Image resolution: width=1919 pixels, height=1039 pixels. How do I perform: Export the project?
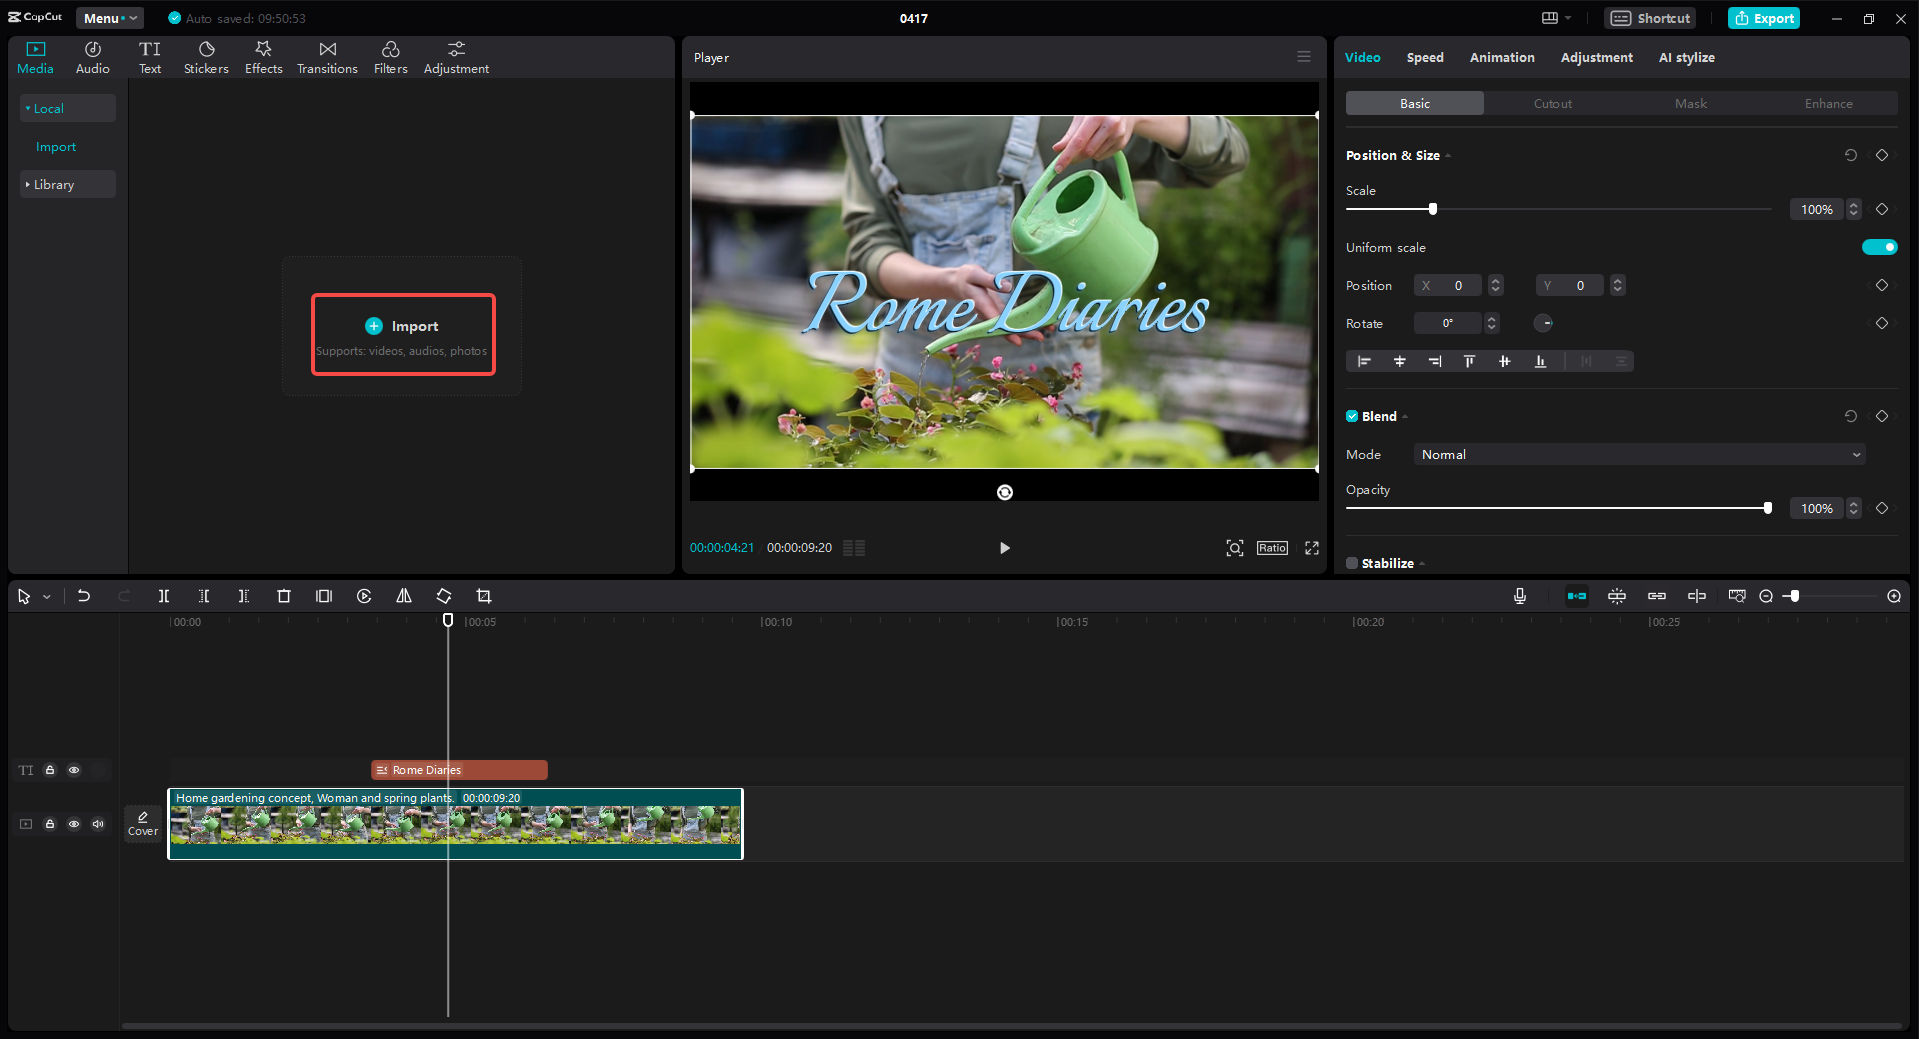coord(1763,18)
